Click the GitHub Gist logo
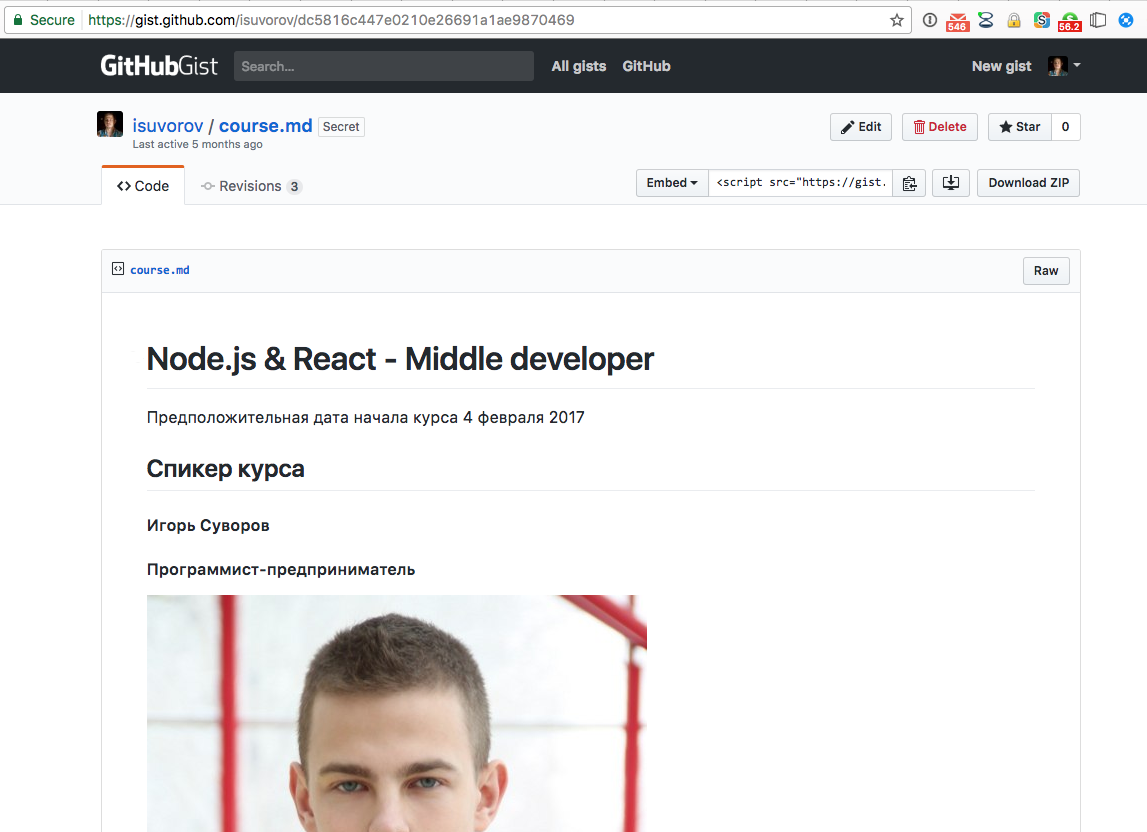This screenshot has height=832, width=1147. pos(159,66)
